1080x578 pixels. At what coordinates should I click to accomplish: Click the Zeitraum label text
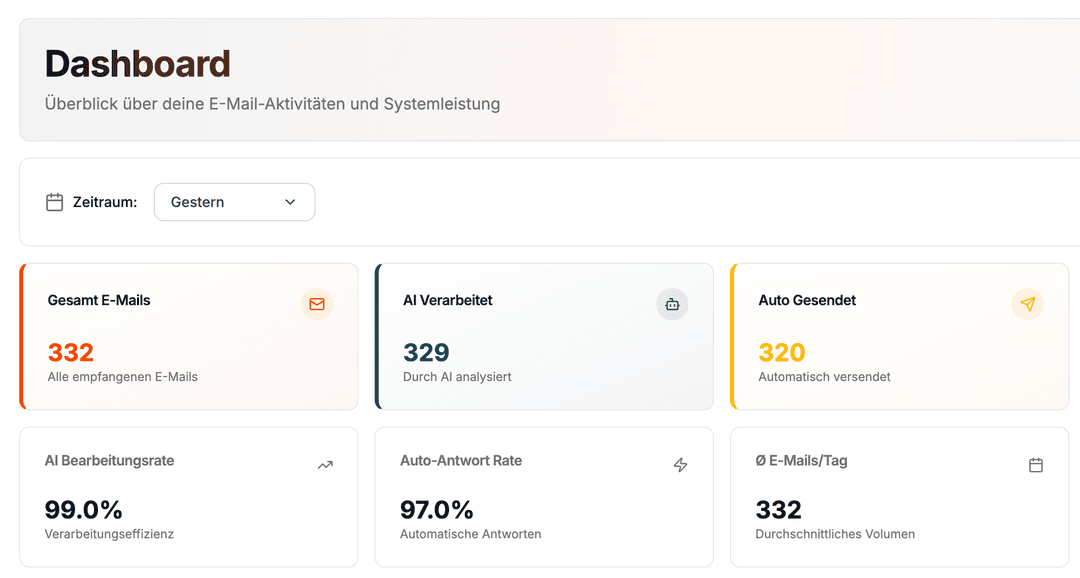pos(105,202)
